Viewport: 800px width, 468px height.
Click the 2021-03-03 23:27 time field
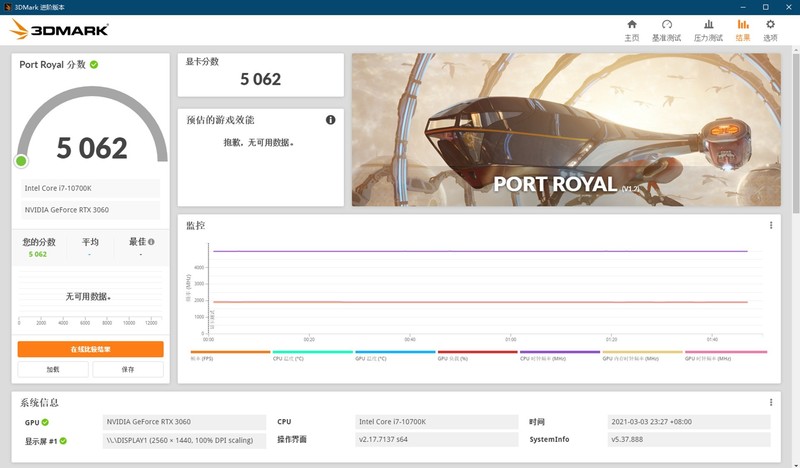(689, 422)
